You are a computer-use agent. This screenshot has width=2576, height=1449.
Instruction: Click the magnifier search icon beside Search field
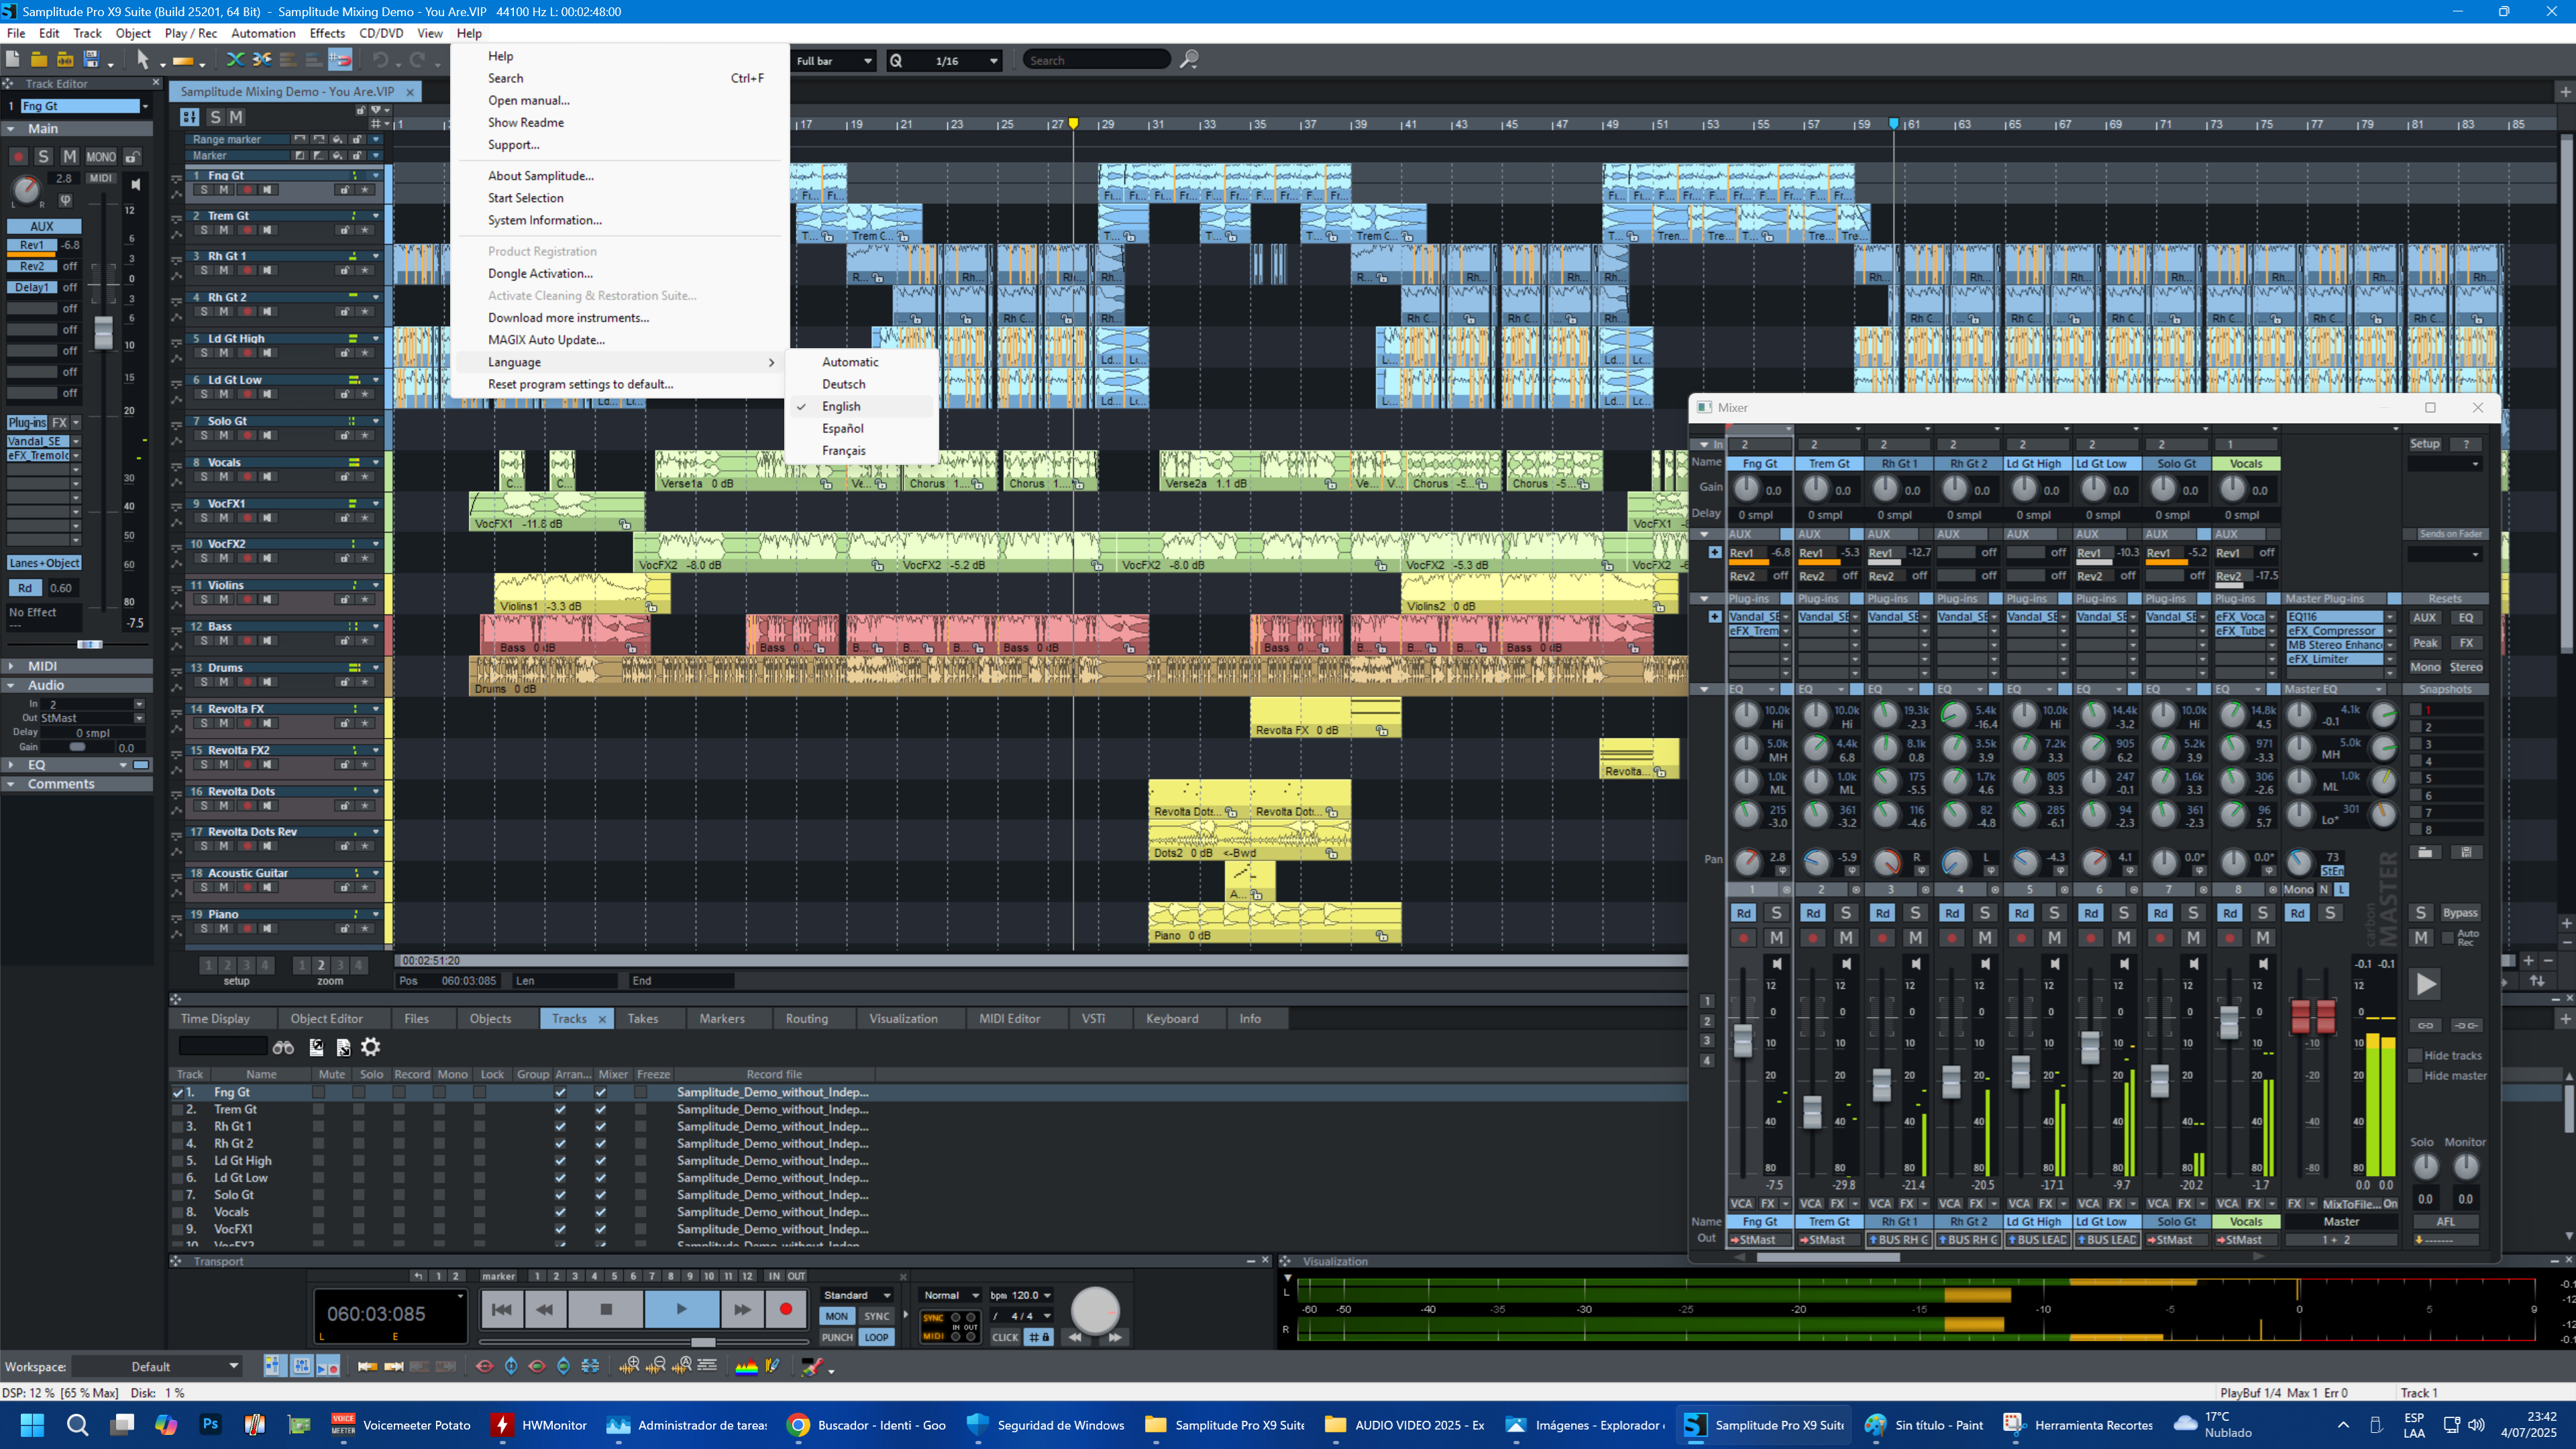(x=1189, y=60)
